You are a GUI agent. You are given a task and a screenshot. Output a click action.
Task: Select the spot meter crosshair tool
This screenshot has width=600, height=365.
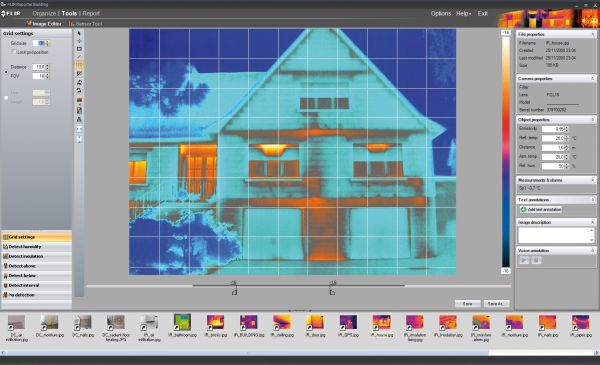(79, 41)
